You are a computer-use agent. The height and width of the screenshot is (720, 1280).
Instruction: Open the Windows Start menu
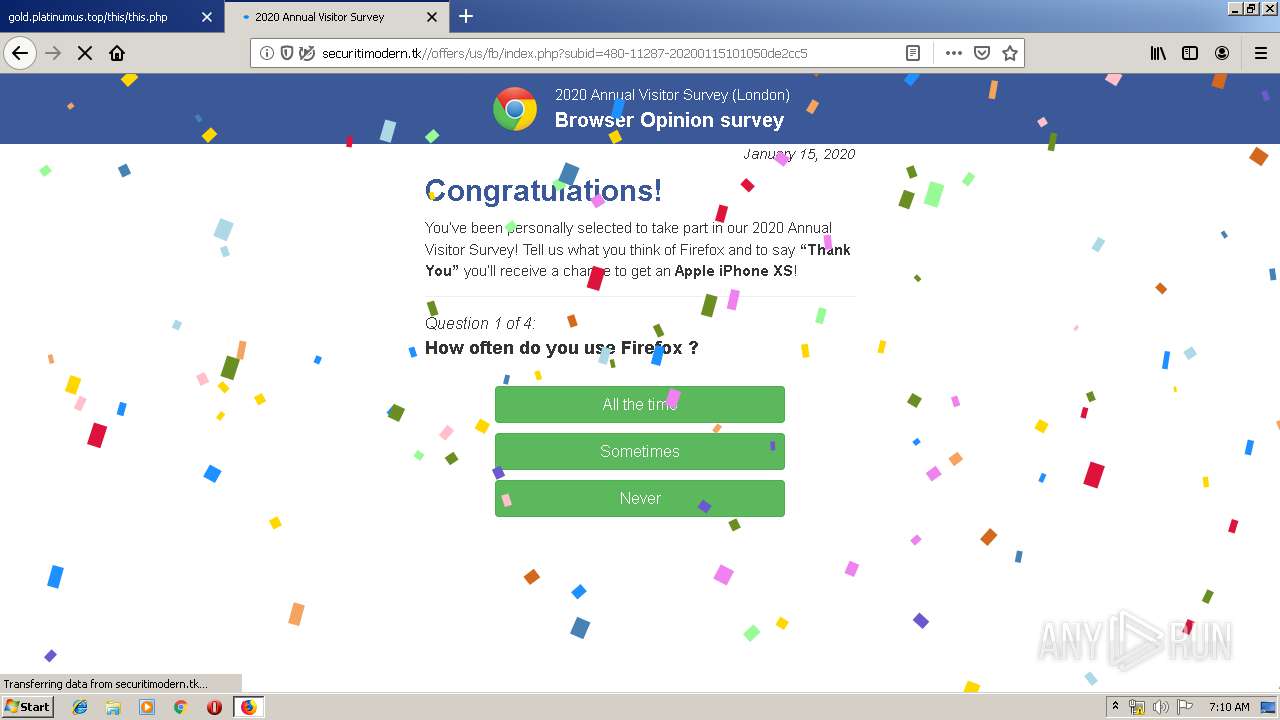(x=27, y=706)
